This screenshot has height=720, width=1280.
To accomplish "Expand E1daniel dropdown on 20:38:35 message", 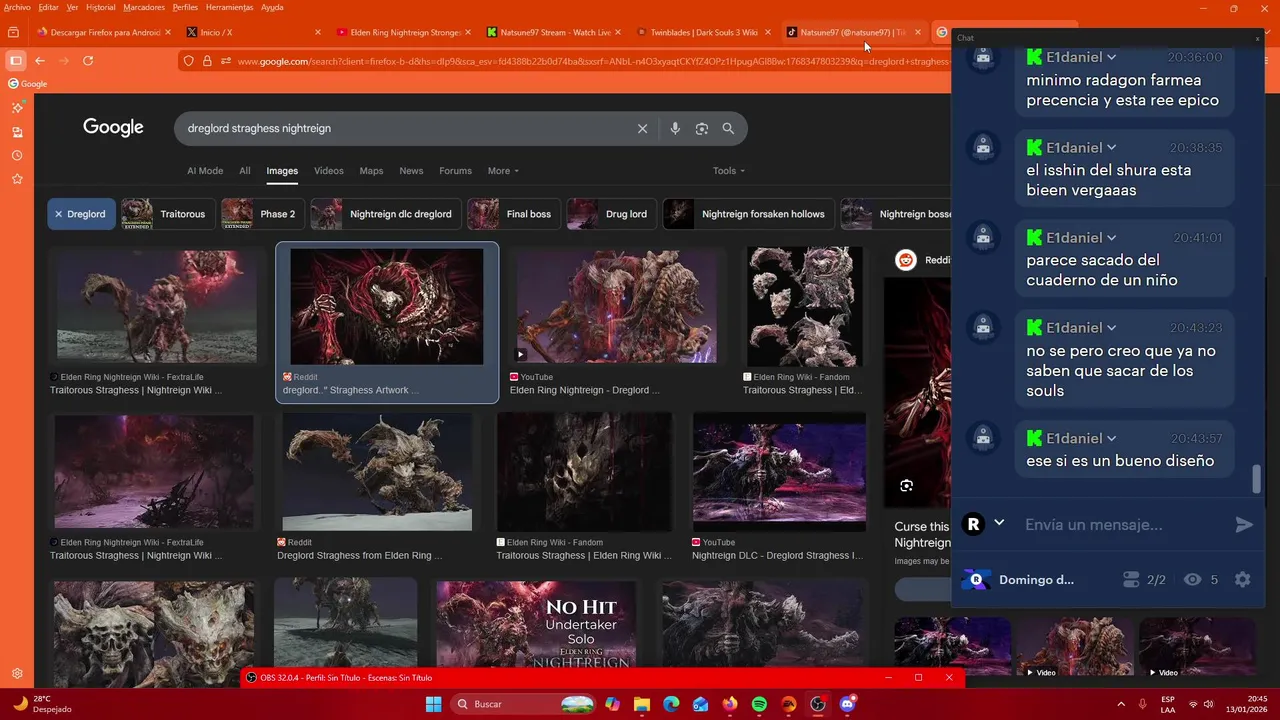I will [1111, 147].
